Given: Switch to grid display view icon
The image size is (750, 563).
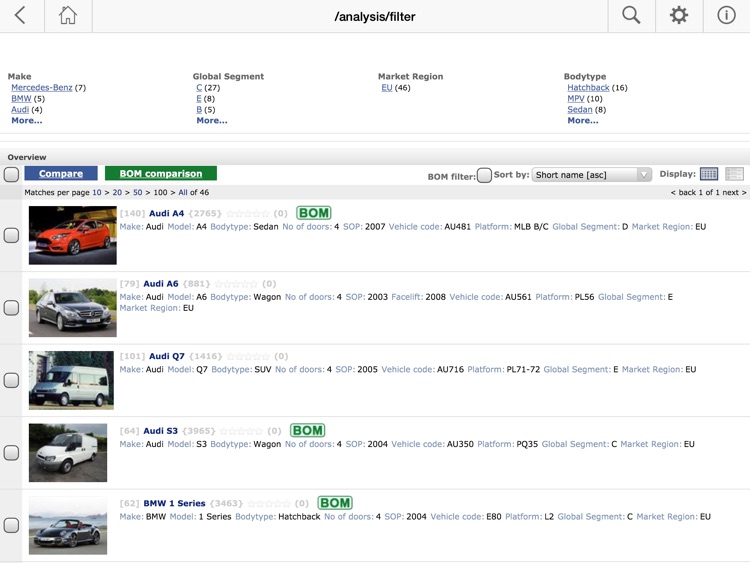Looking at the screenshot, I should [x=709, y=174].
